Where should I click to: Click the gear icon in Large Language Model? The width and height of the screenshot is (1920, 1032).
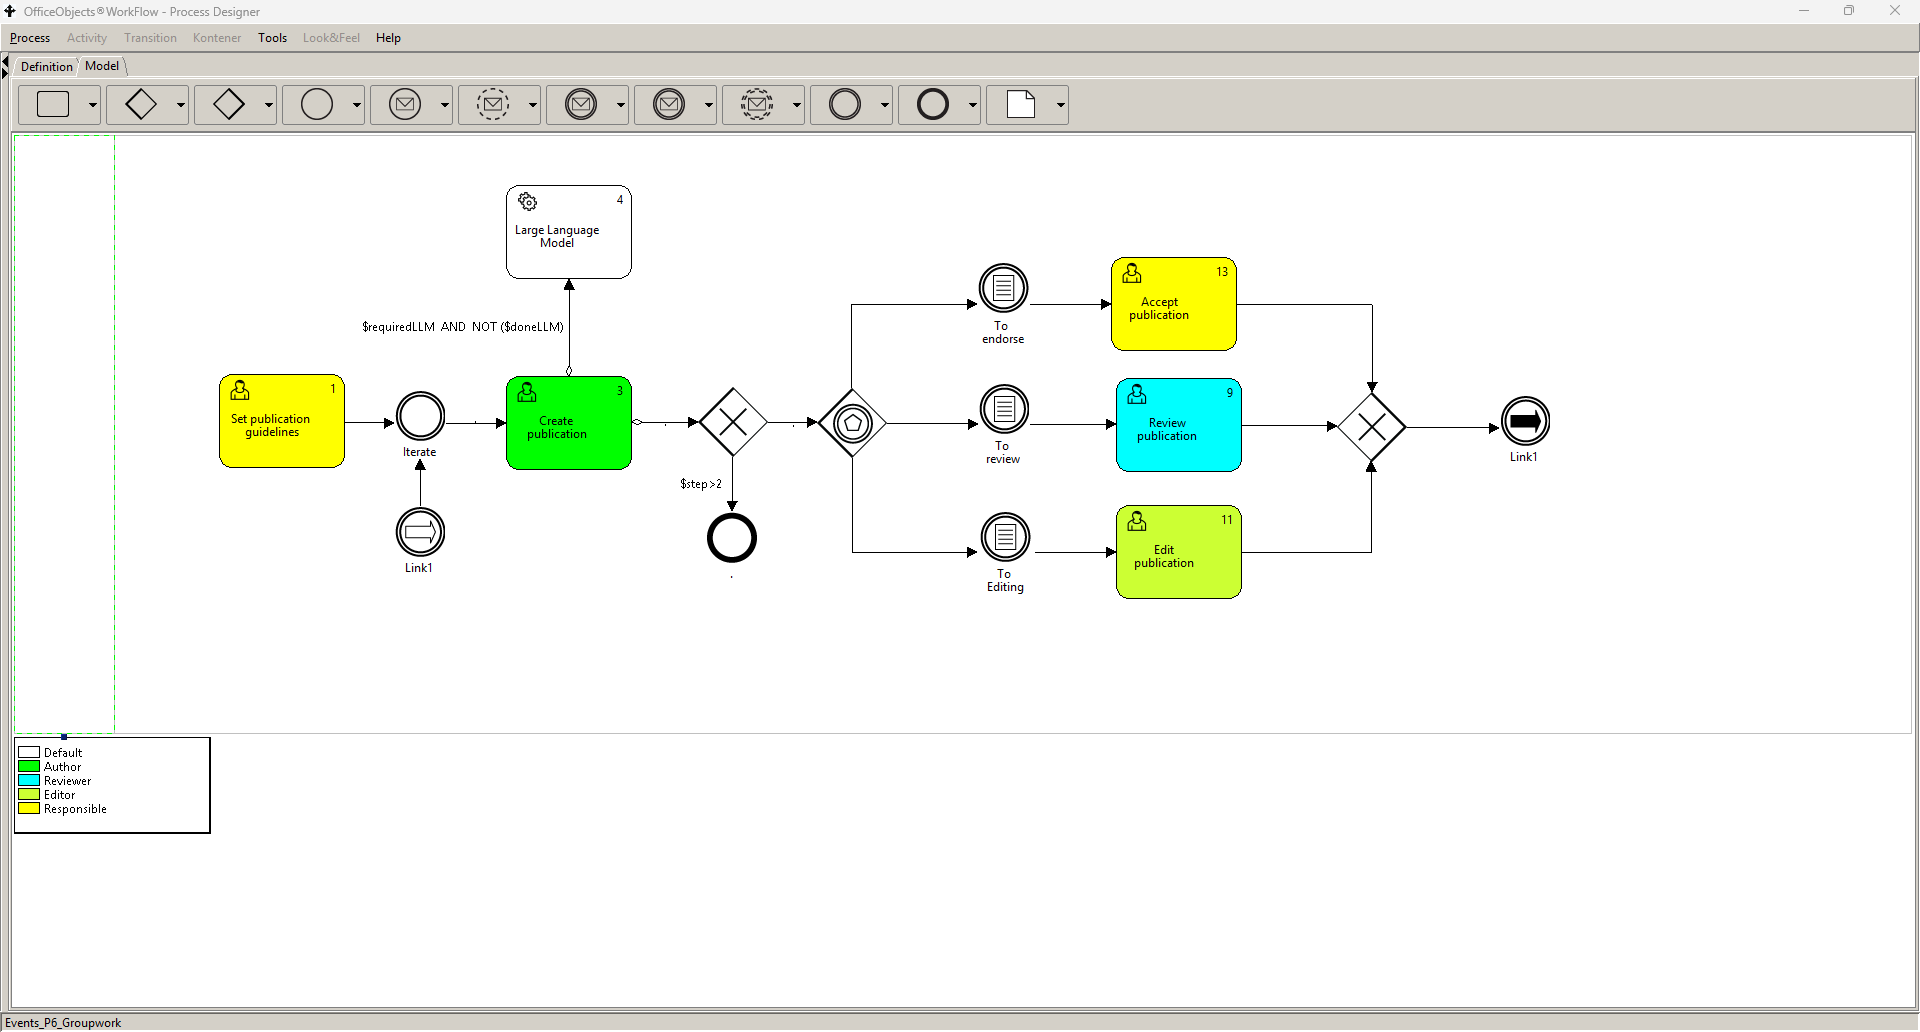pyautogui.click(x=528, y=202)
